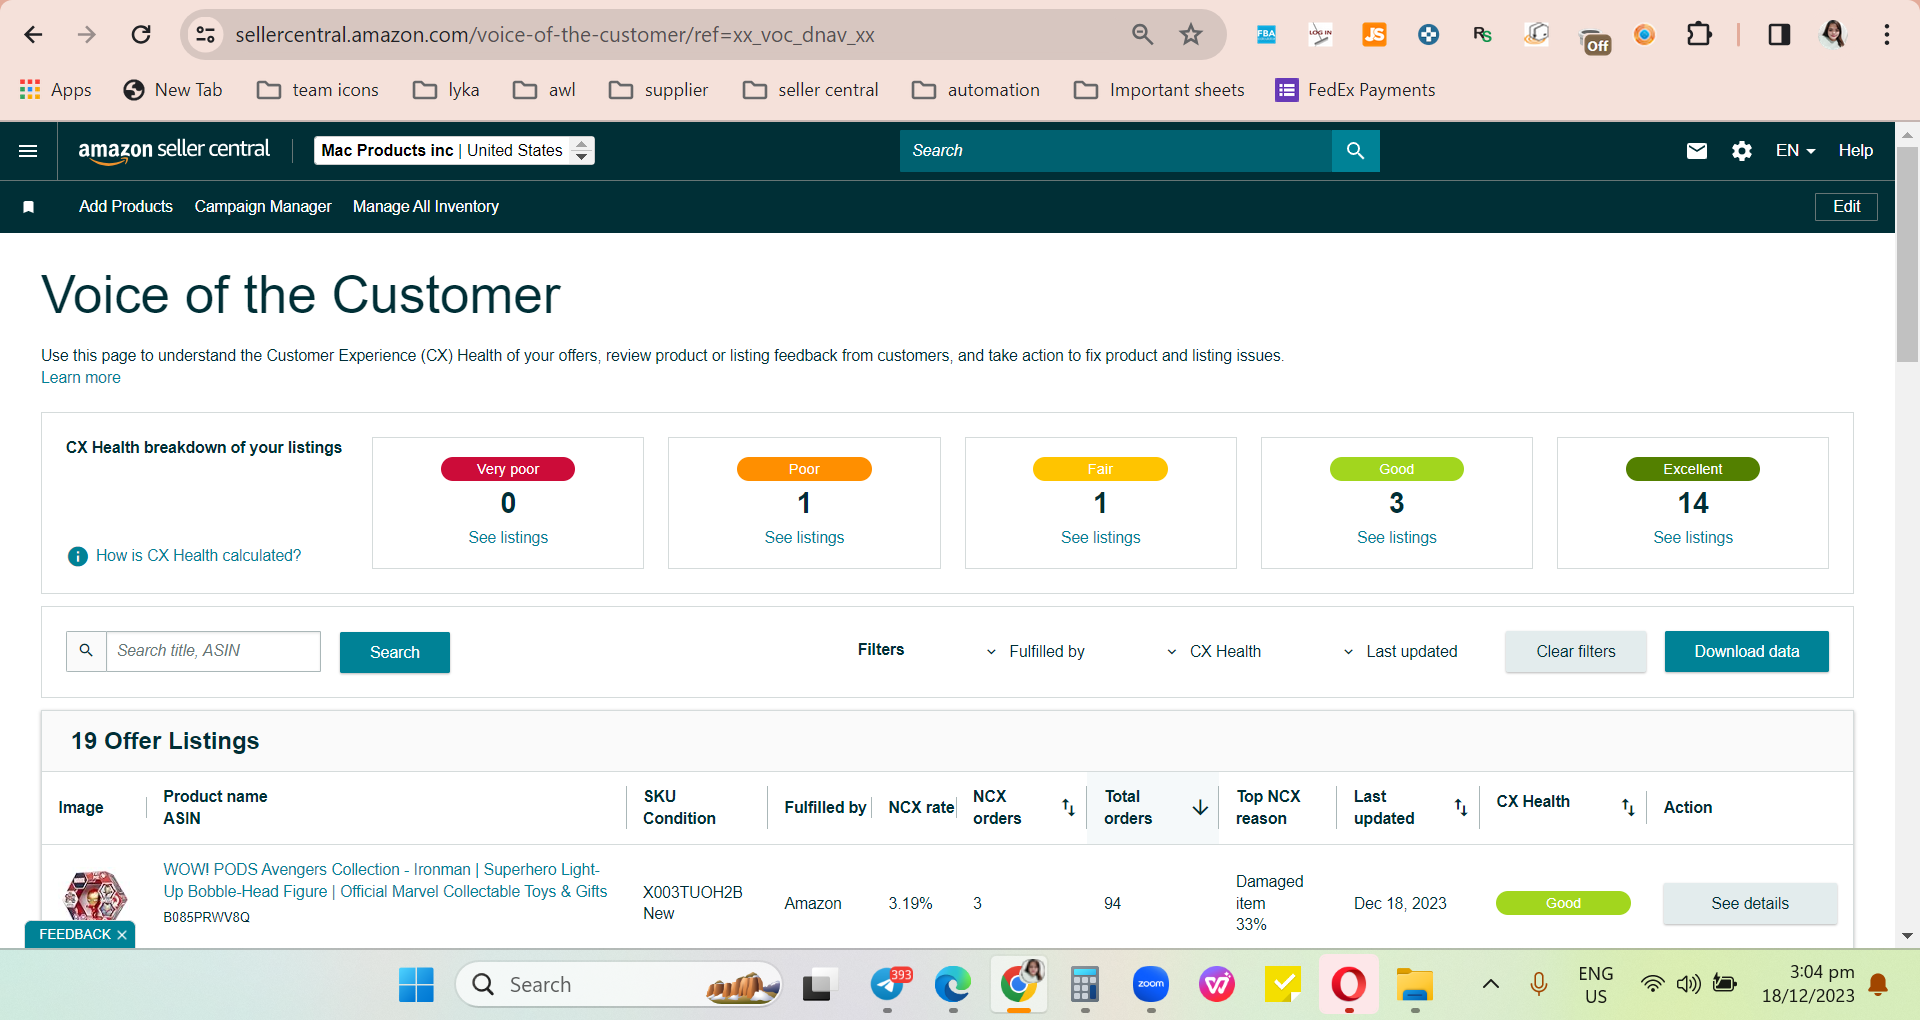1920x1020 pixels.
Task: Open the Calculator from the taskbar
Action: tap(1085, 985)
